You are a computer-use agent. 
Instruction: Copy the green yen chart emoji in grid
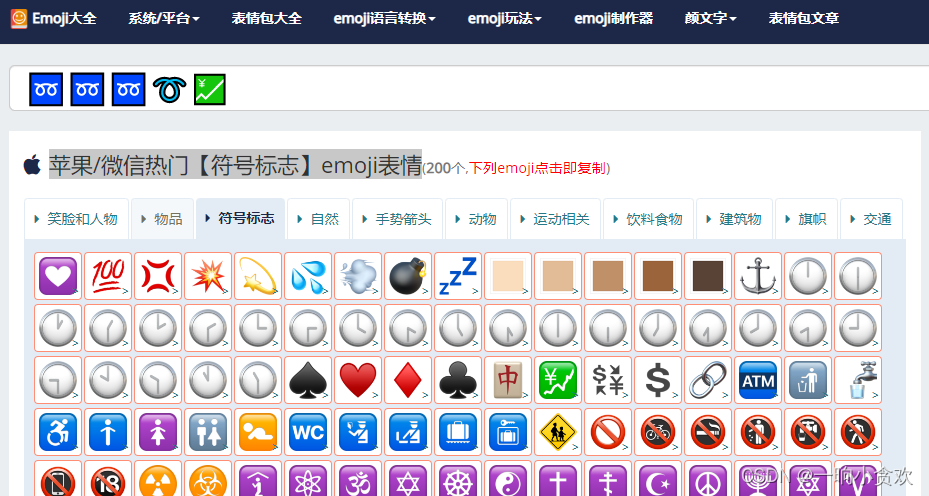click(558, 380)
